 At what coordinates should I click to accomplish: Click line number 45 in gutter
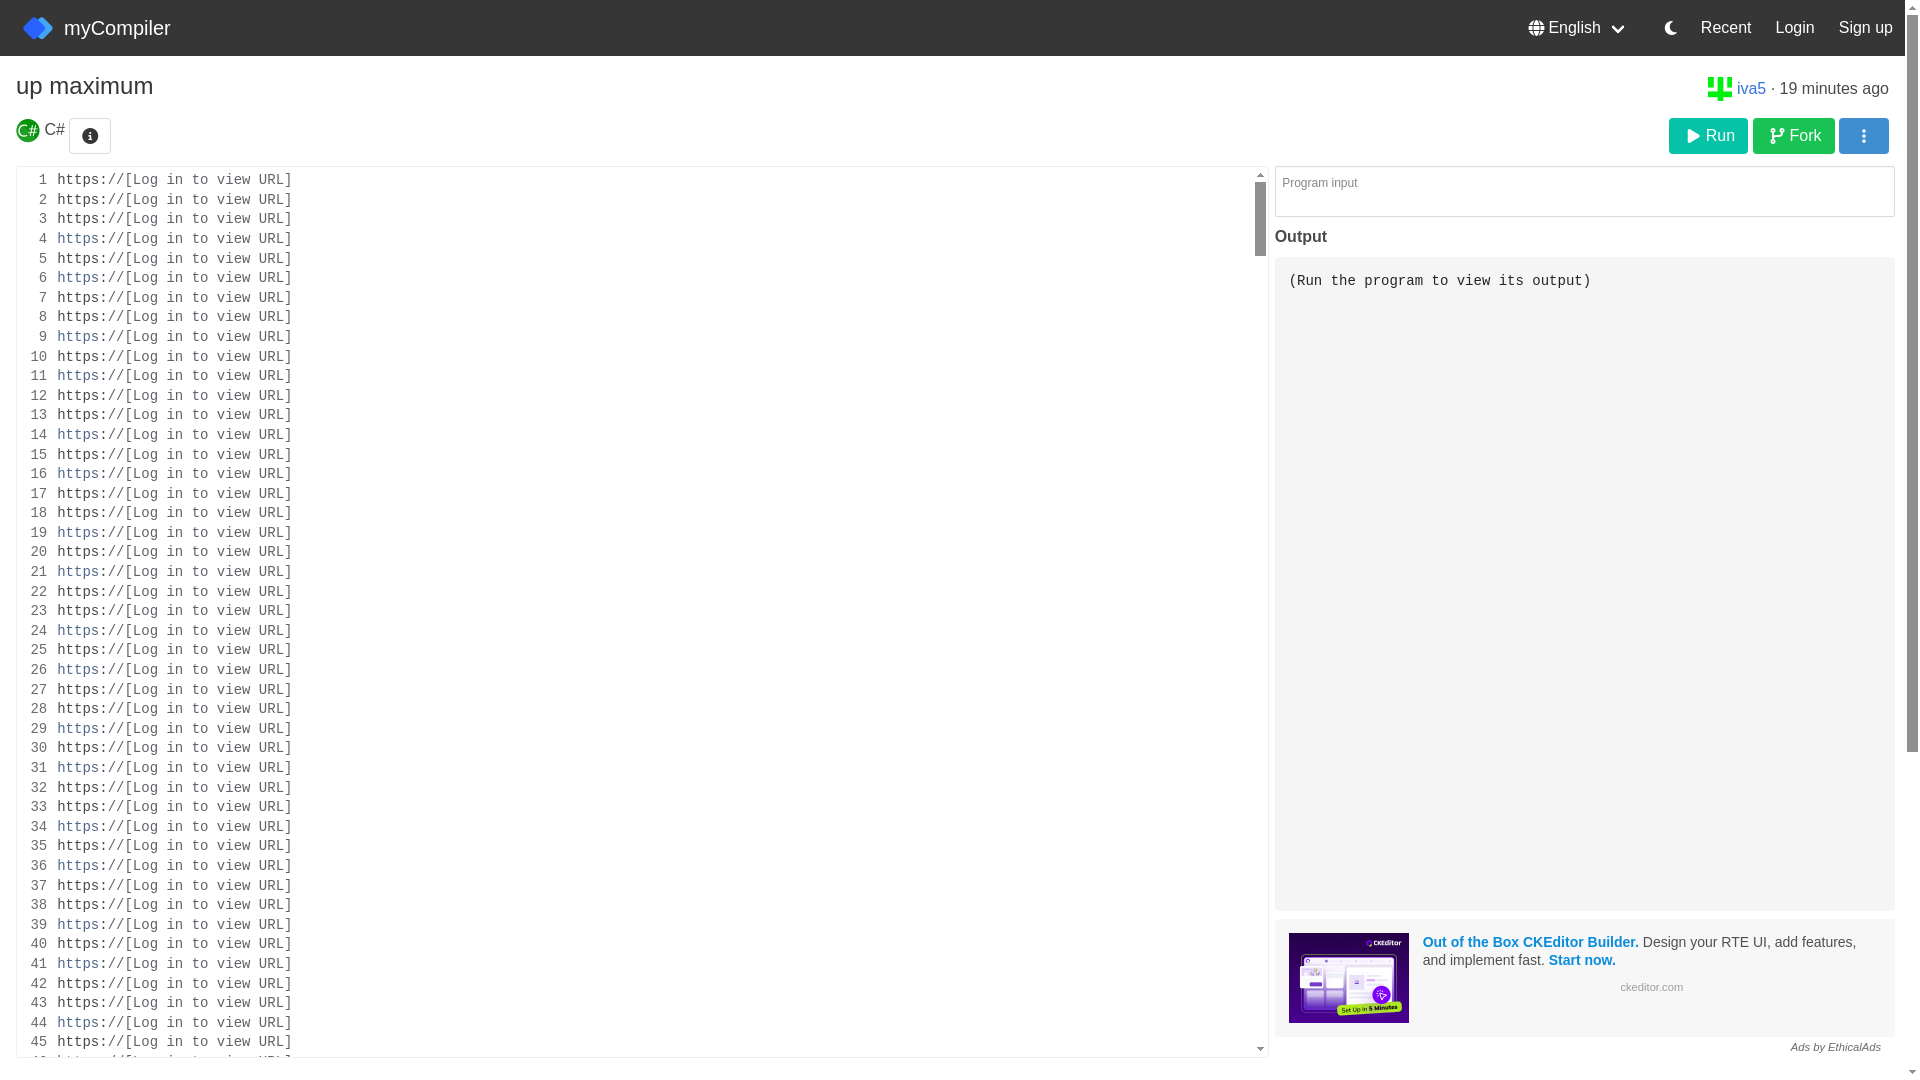(x=38, y=1042)
